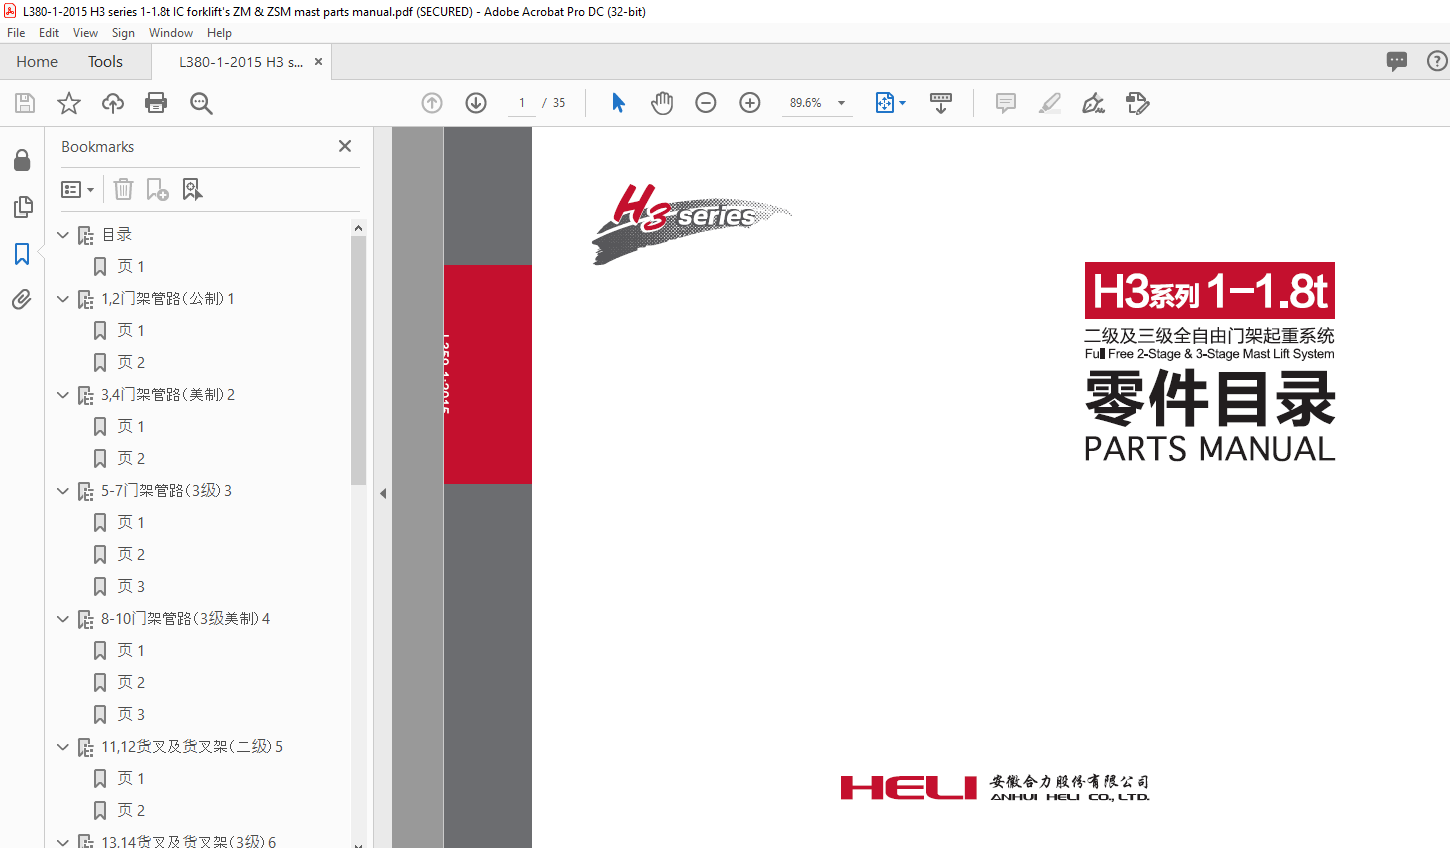Collapse the 3,4门架管路(美制) 2 bookmark
The image size is (1450, 848).
tap(63, 395)
